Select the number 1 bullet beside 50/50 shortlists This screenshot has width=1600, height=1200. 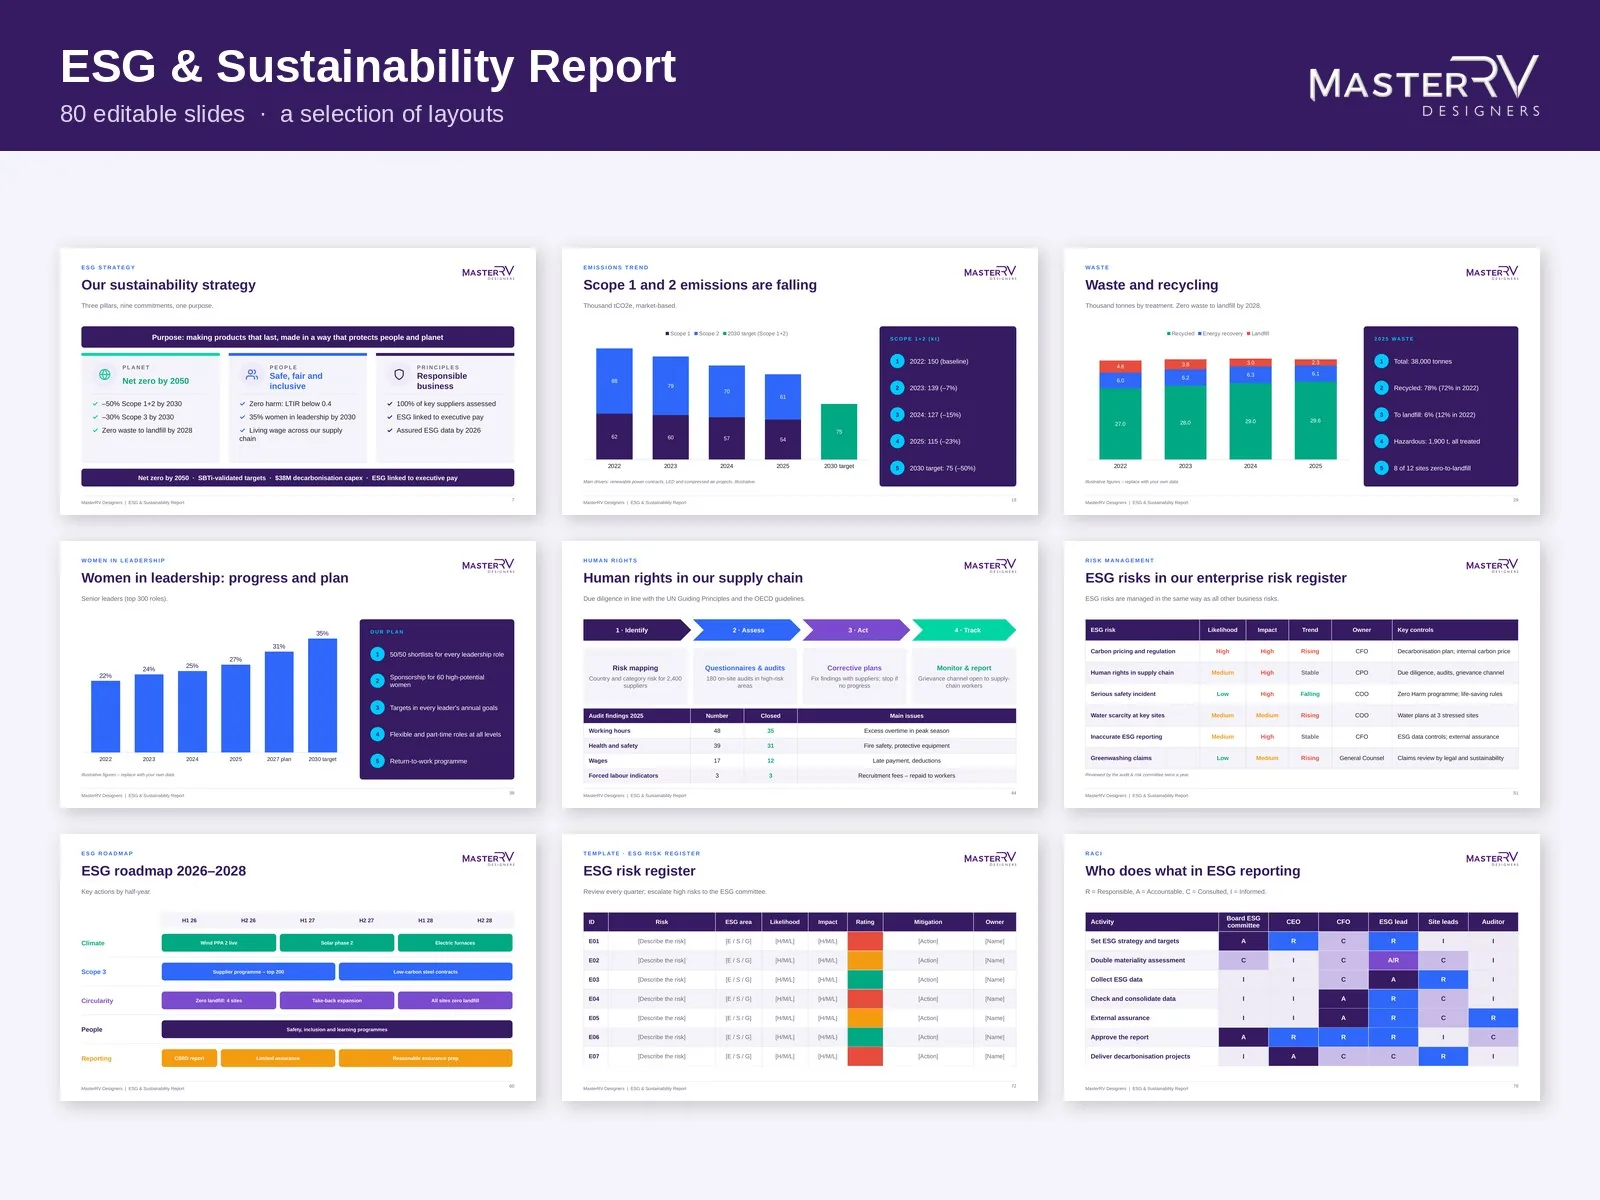pyautogui.click(x=377, y=654)
